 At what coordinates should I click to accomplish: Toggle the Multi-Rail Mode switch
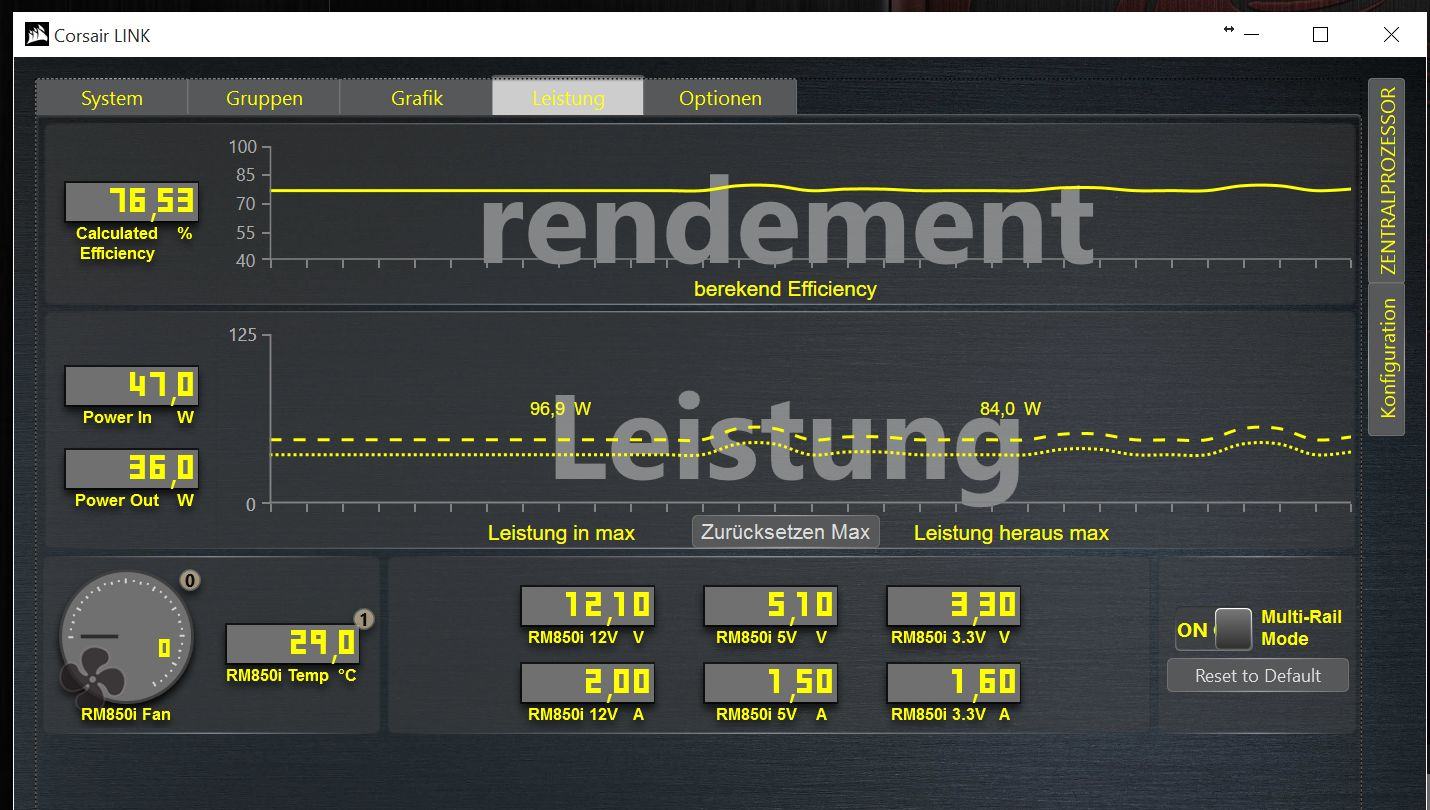[x=1214, y=630]
